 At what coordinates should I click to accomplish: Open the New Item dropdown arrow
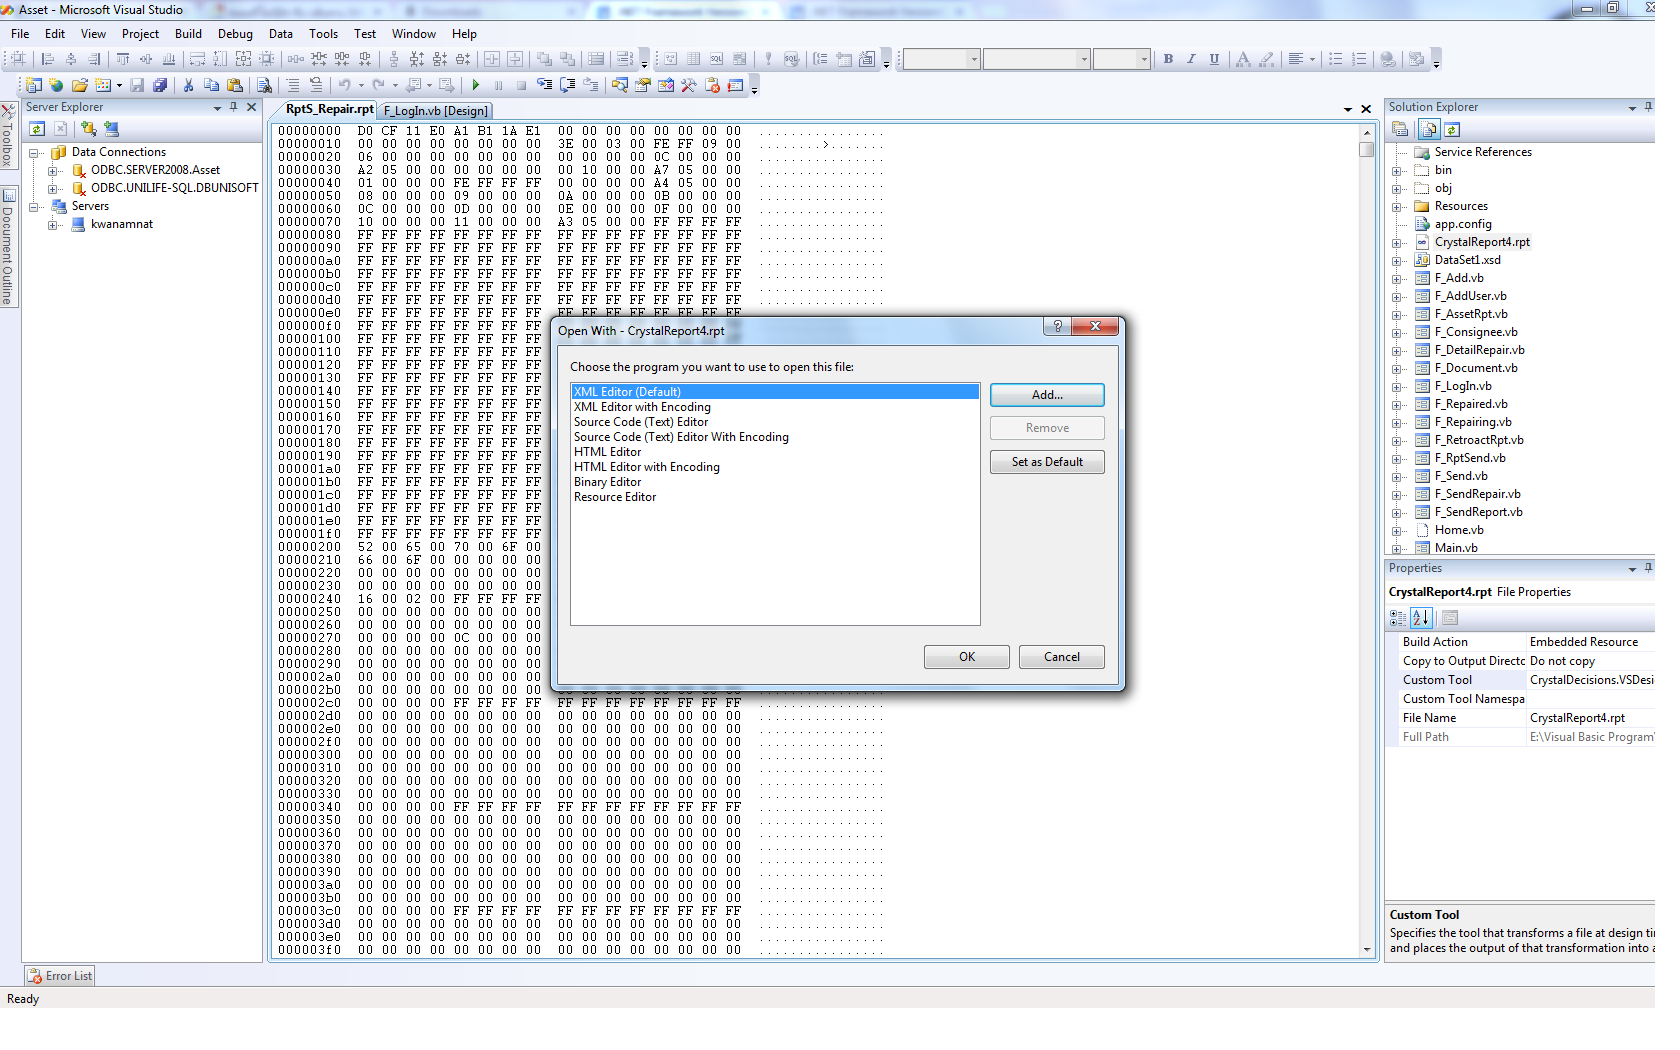[119, 85]
